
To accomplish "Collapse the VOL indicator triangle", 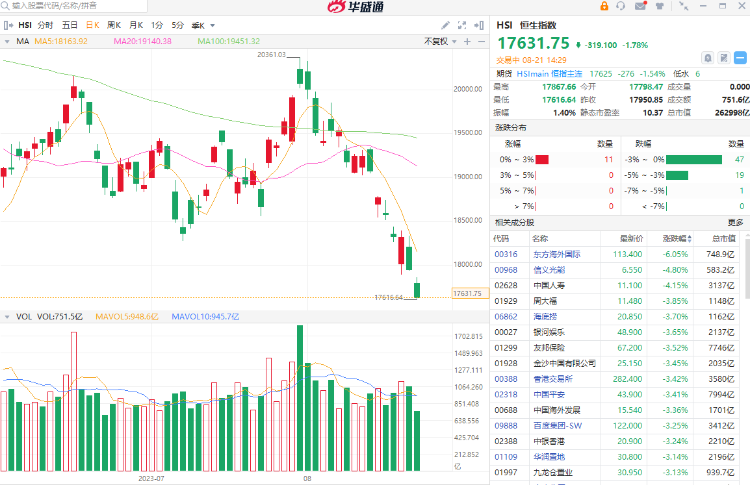I will (x=7, y=316).
